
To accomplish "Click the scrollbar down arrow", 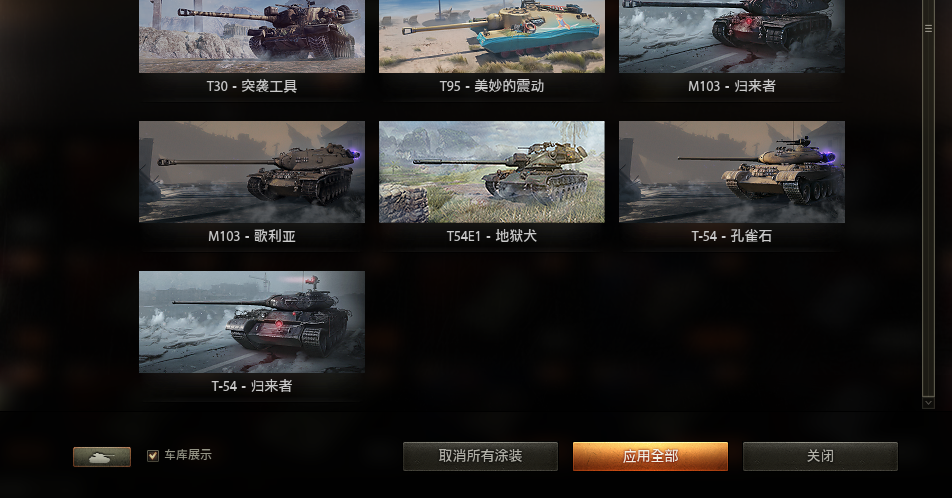I will click(x=928, y=403).
